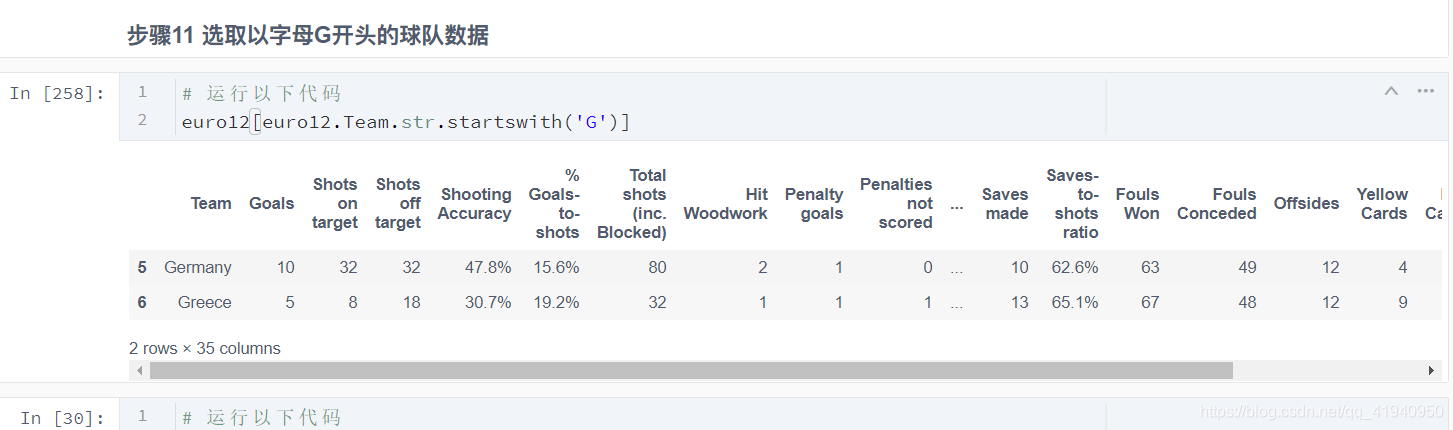Select the In [30] cell prompt
1453x430 pixels.
tap(62, 417)
